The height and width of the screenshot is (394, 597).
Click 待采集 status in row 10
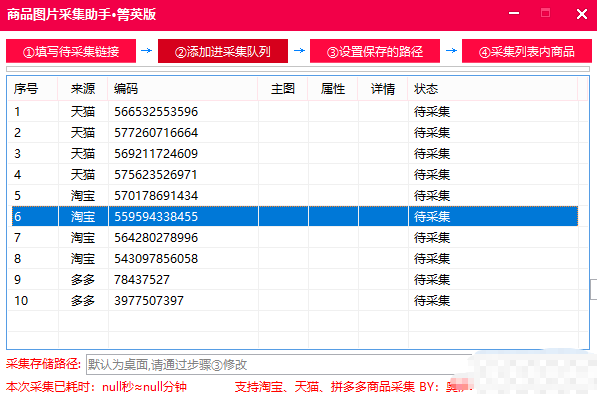(x=432, y=300)
